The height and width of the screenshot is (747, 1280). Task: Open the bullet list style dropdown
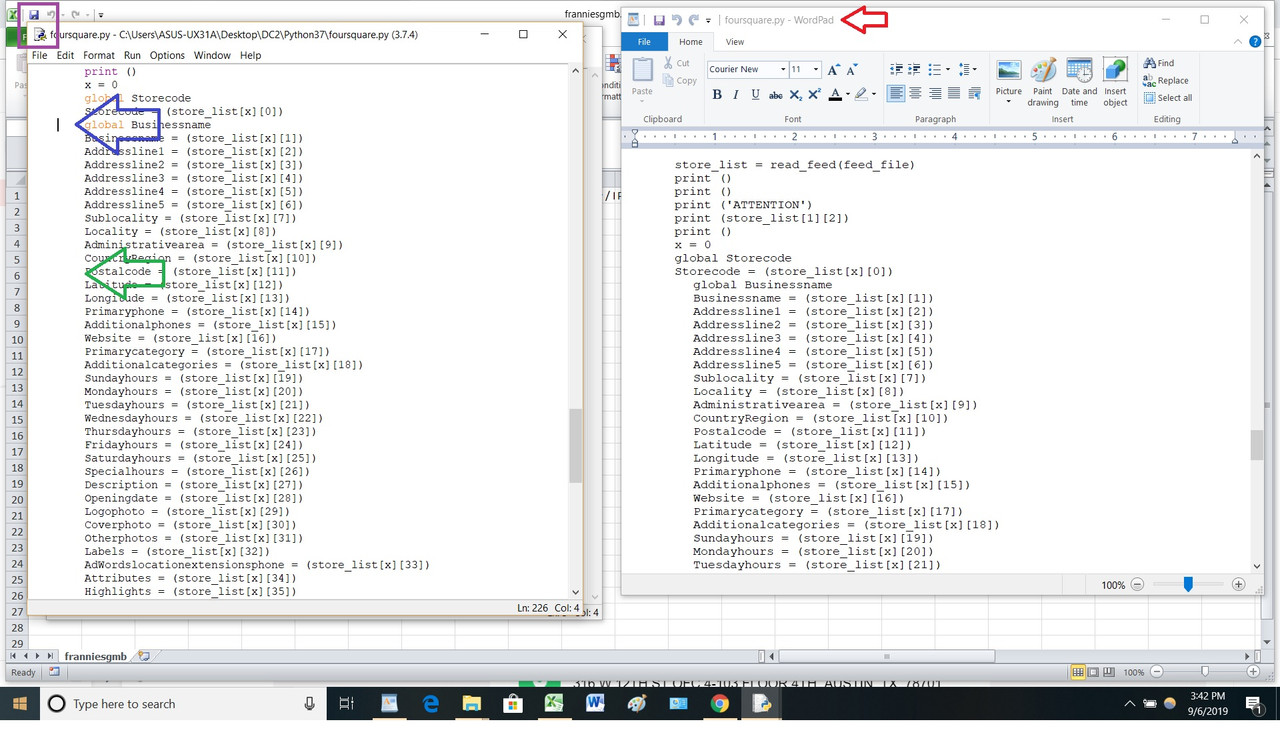click(x=947, y=69)
